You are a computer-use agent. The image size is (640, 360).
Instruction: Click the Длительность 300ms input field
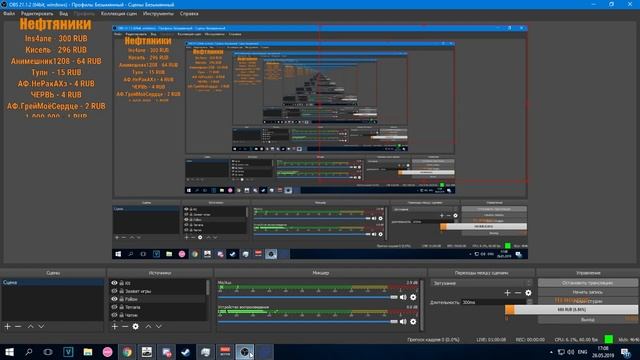point(493,302)
